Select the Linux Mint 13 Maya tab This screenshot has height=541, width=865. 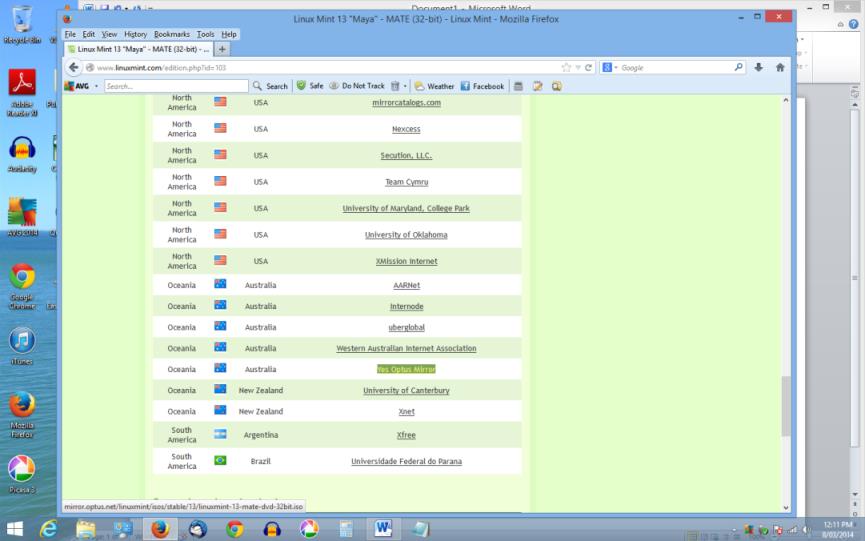tap(138, 49)
